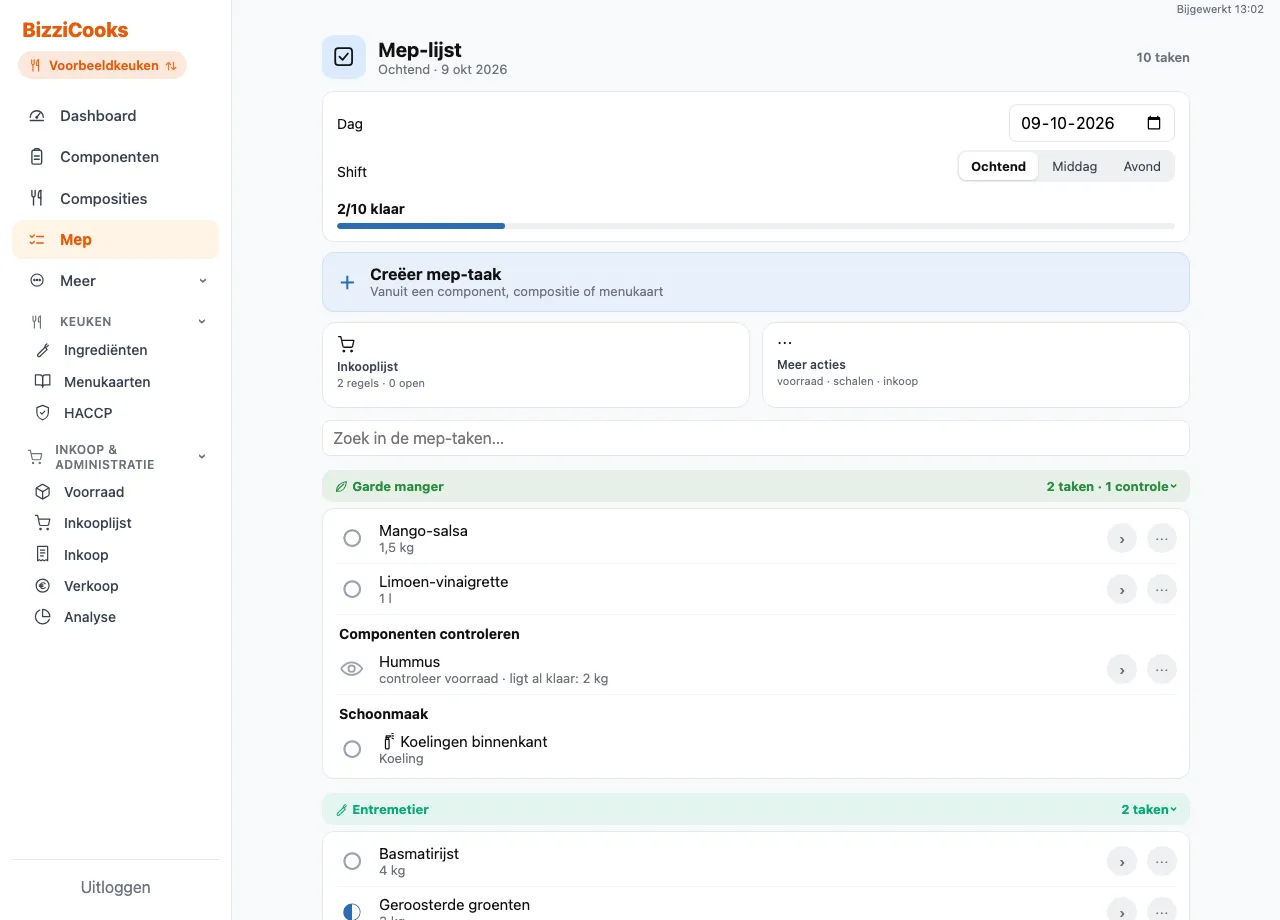This screenshot has height=920, width=1280.
Task: Expand the Meer sidebar menu
Action: (x=116, y=281)
